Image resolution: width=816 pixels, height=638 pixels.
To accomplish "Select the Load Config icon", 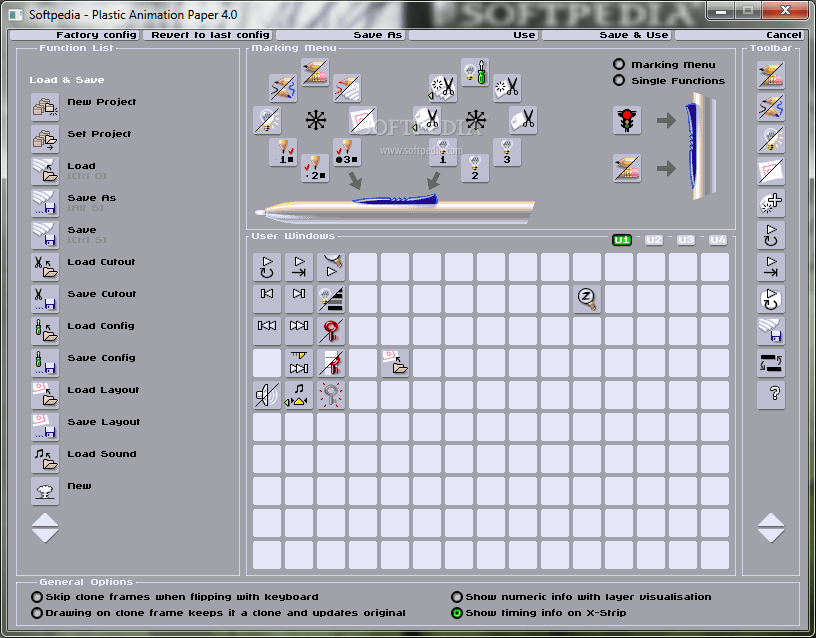I will (x=45, y=331).
